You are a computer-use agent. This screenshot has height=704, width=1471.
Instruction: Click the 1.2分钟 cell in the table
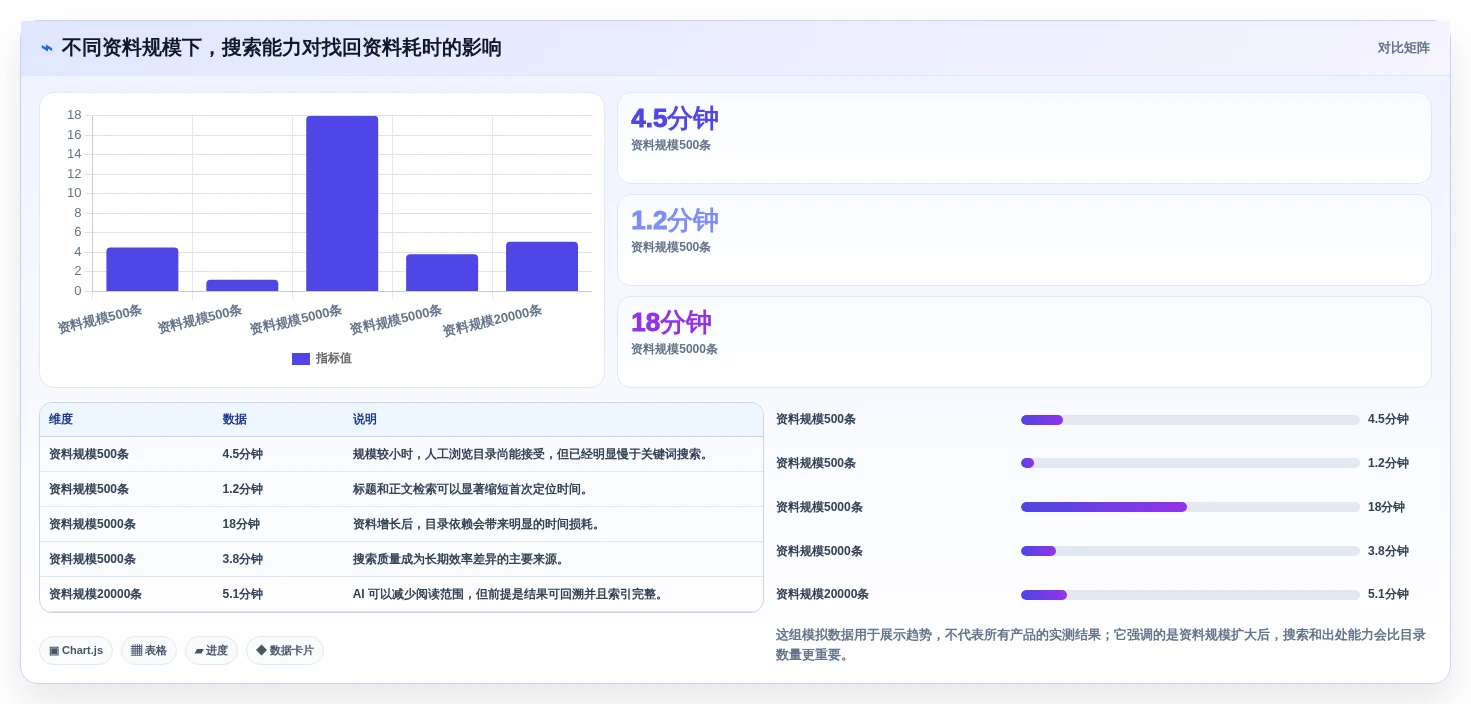[243, 489]
